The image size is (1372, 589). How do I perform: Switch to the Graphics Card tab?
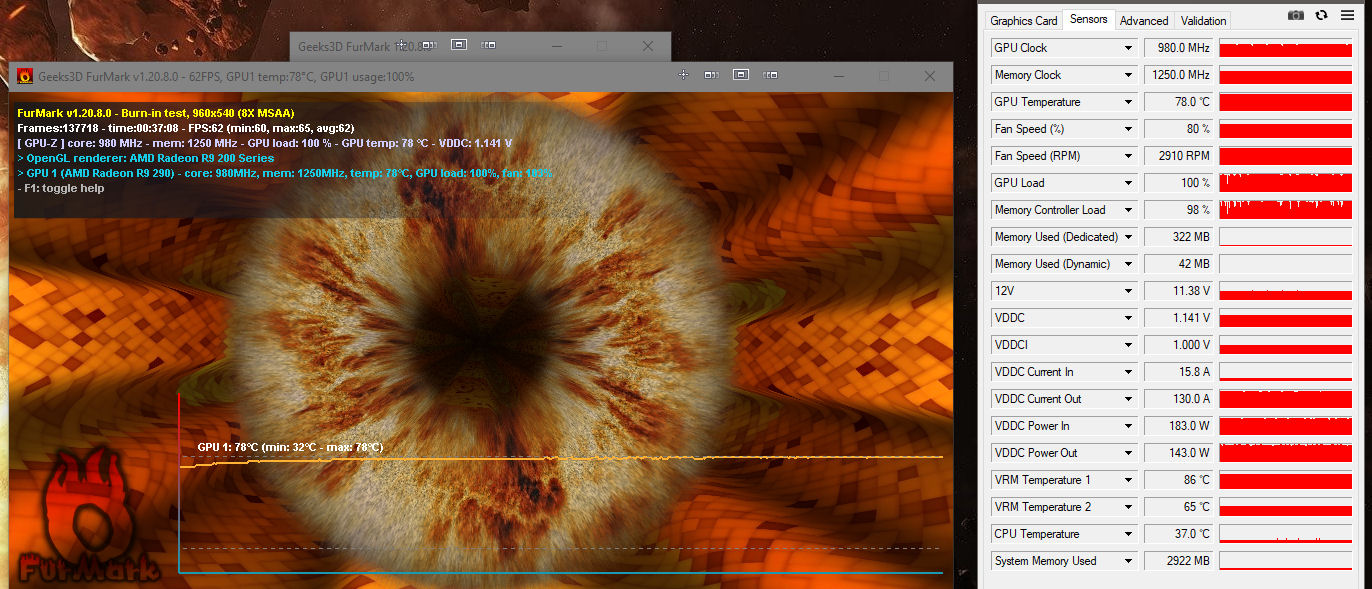click(1024, 21)
